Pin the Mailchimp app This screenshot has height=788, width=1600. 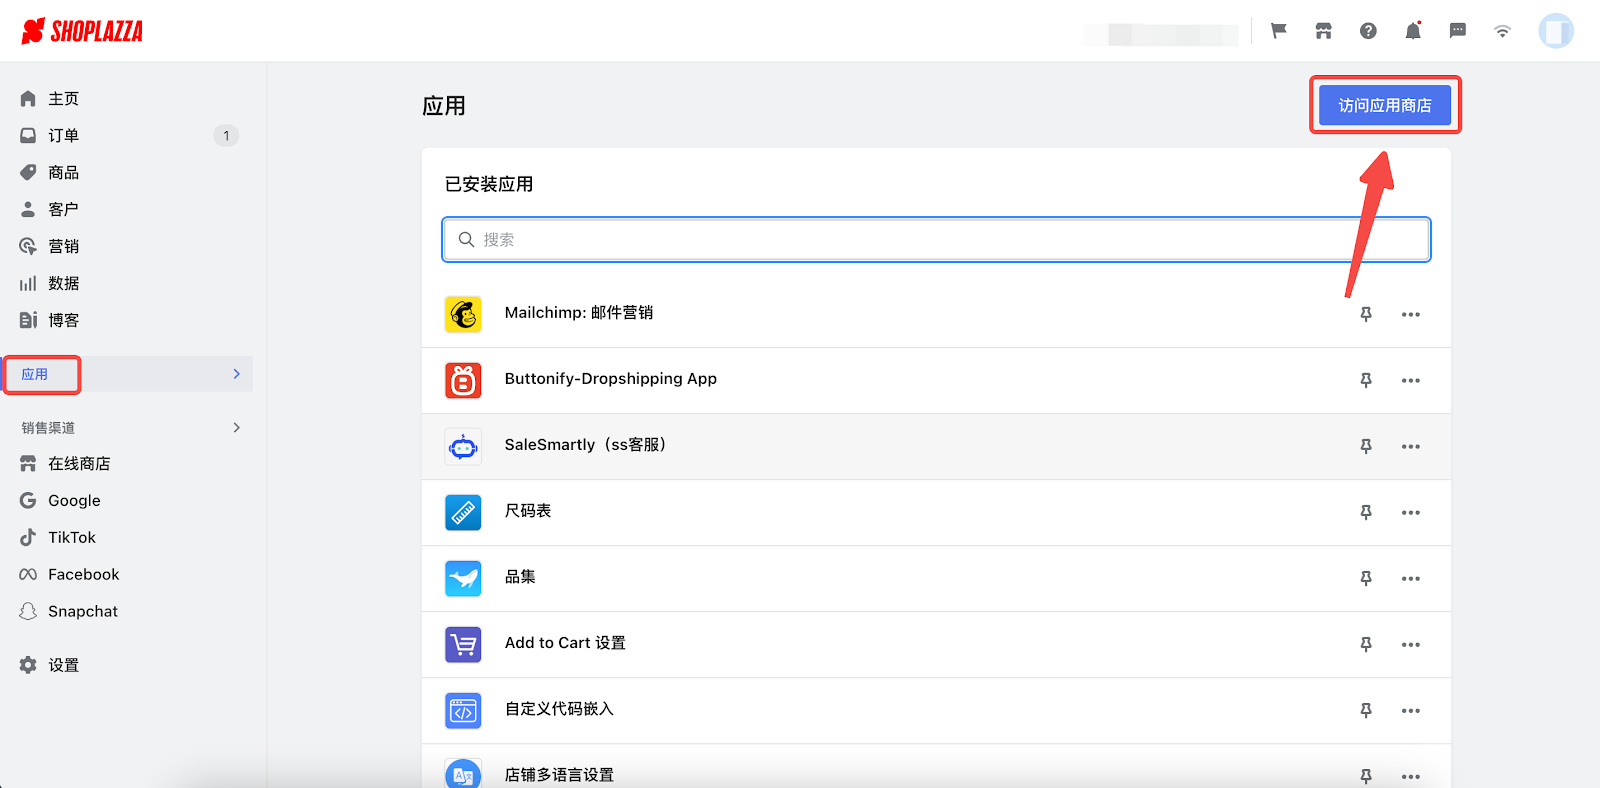click(x=1366, y=314)
